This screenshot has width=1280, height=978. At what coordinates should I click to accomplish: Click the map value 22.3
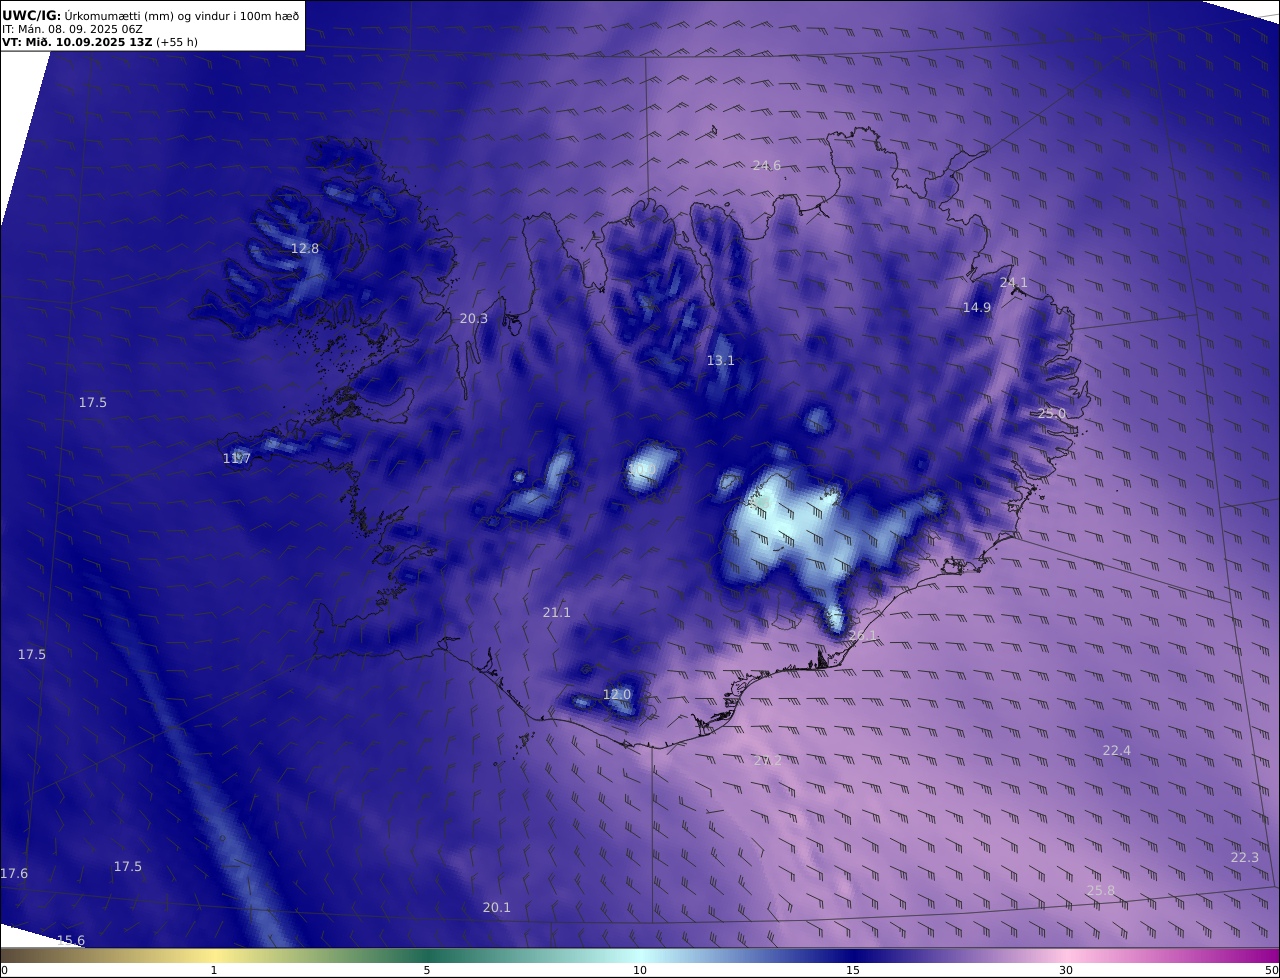coord(1244,858)
